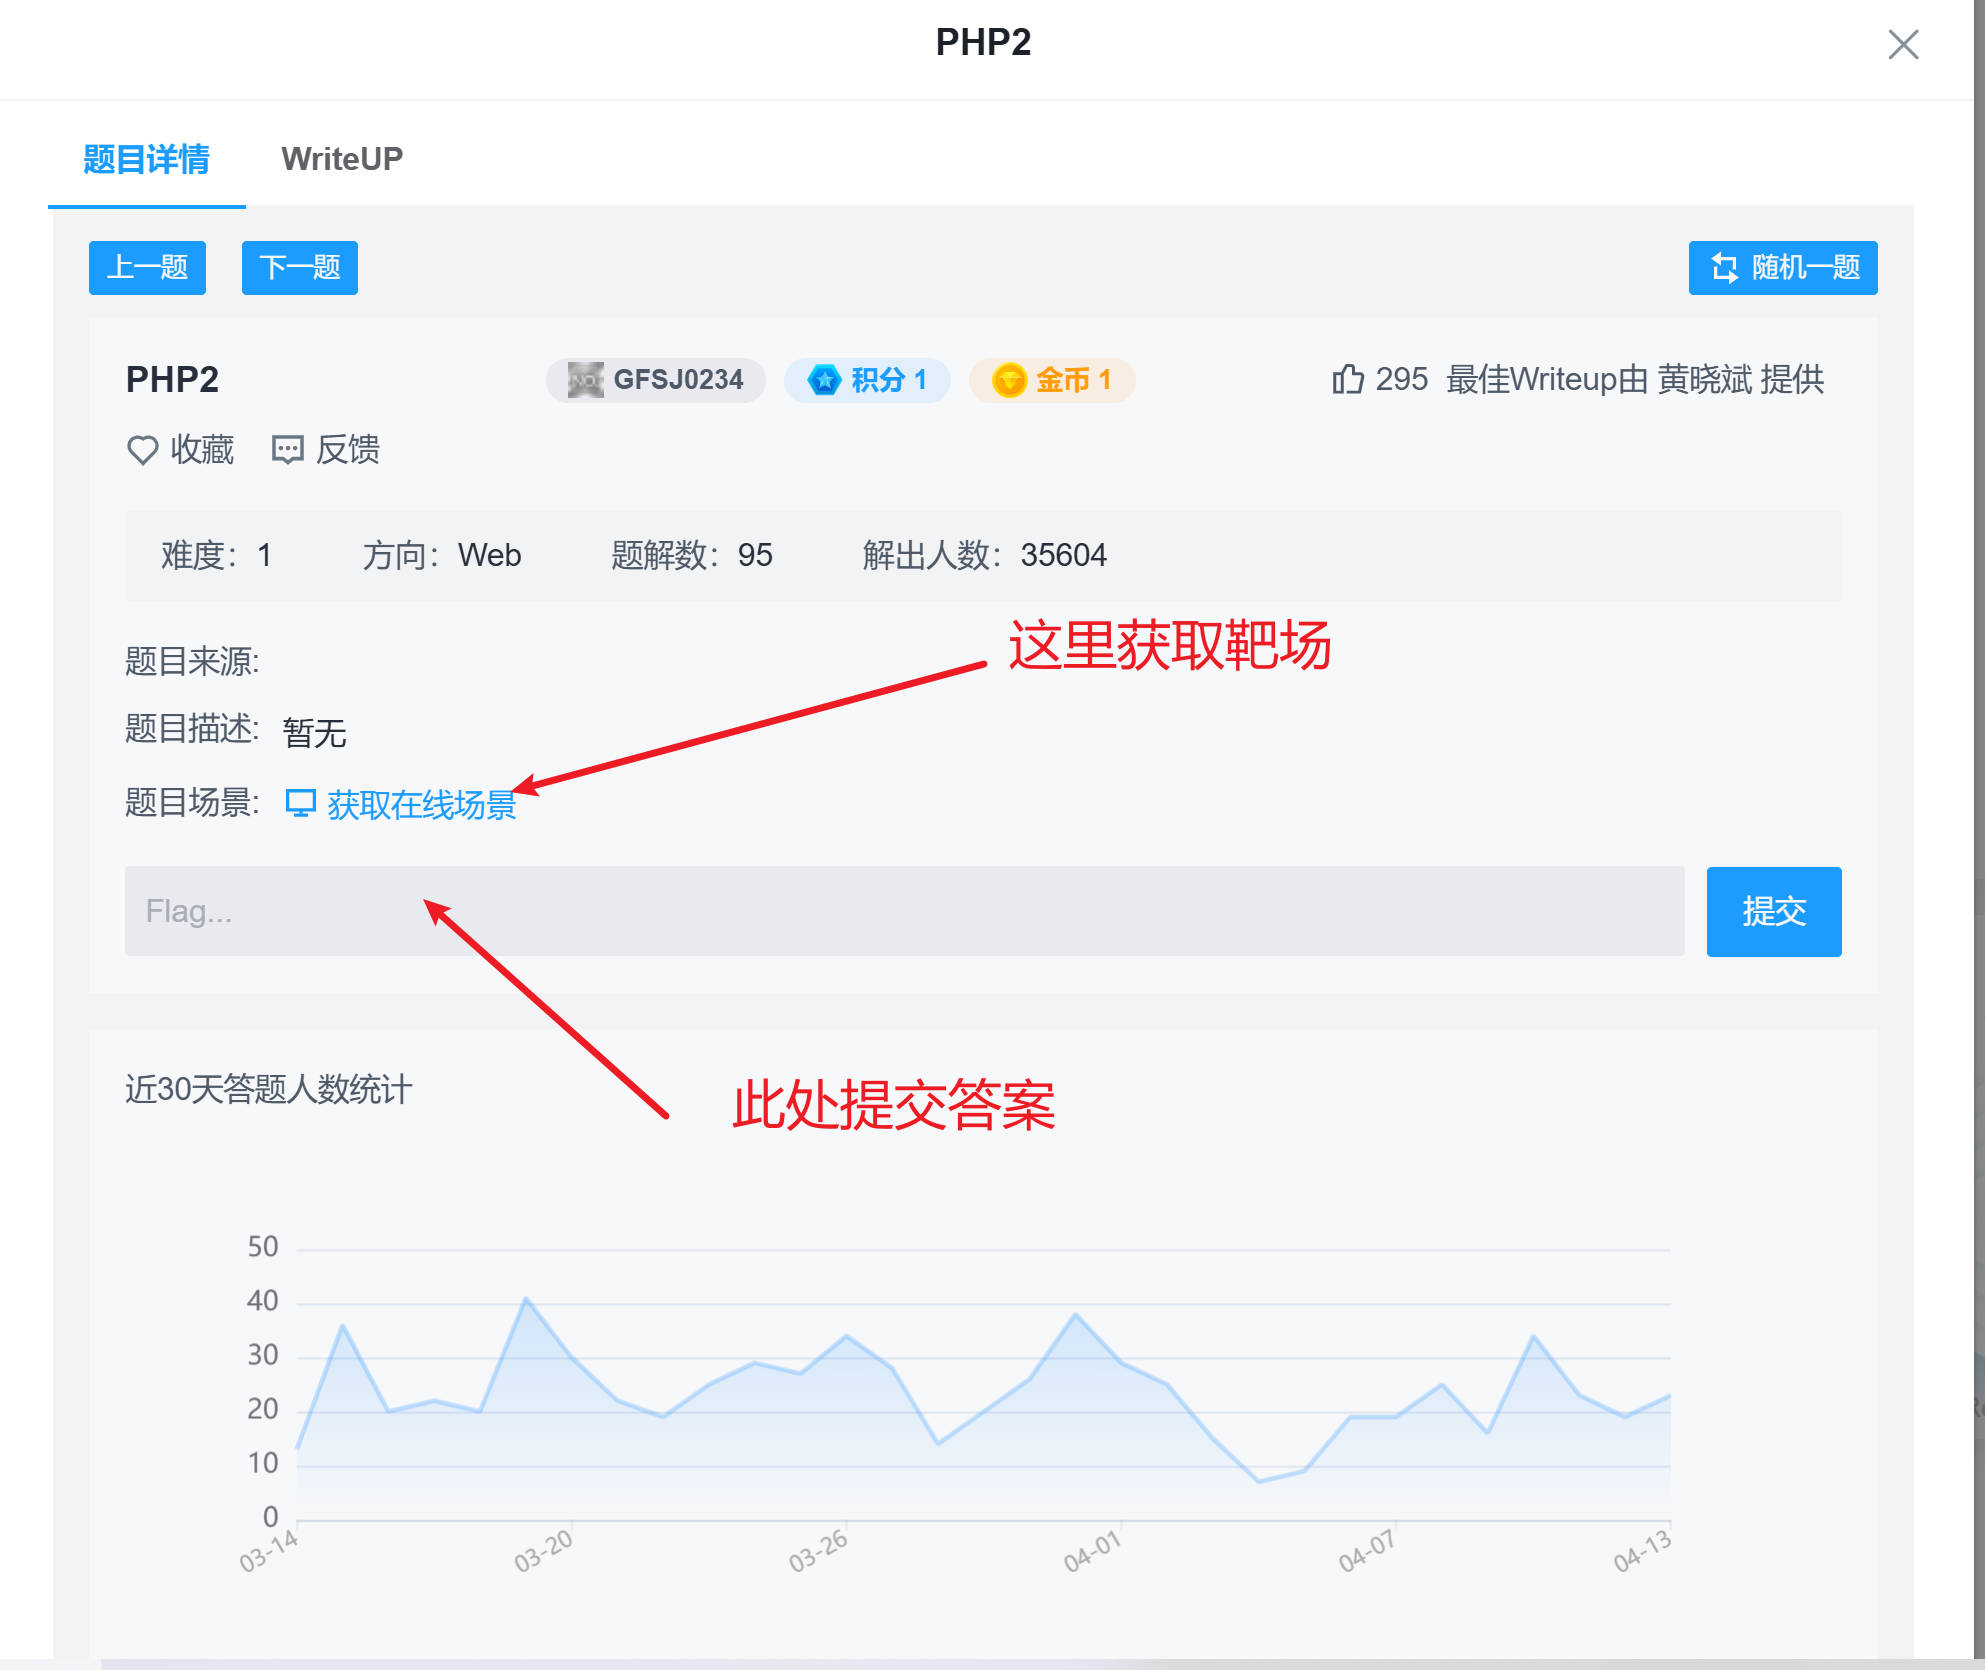Screen dimensions: 1985x1670
Task: Click the 黄晓斌 writeup author name
Action: click(x=1704, y=380)
